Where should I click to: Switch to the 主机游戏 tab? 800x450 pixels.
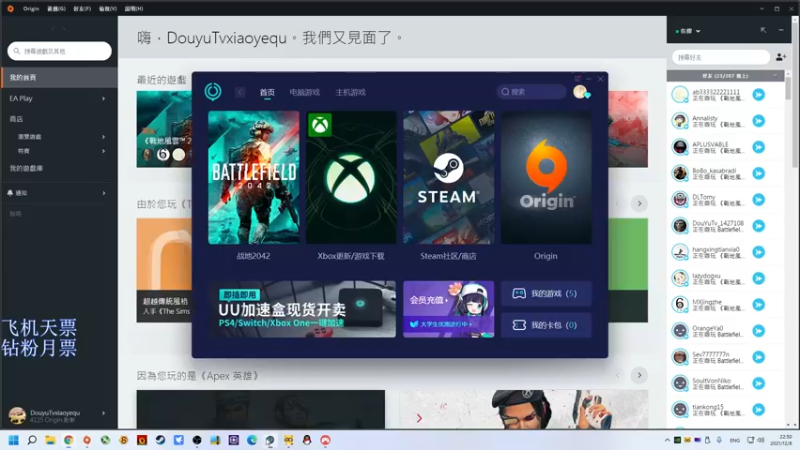(x=351, y=92)
